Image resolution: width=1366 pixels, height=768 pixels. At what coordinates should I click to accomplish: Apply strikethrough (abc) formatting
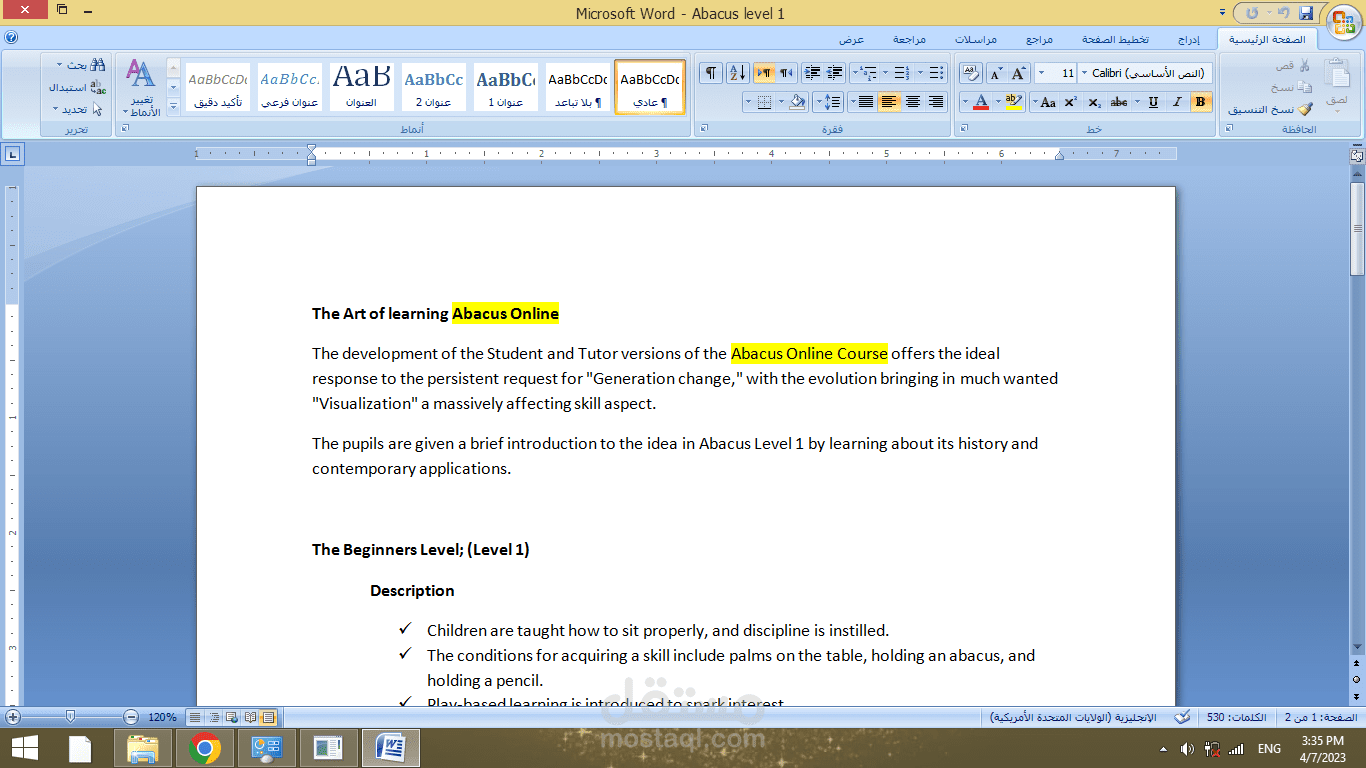tap(1119, 102)
